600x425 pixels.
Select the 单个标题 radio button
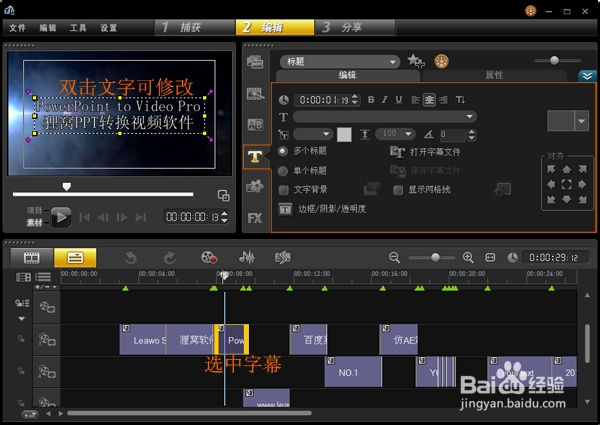(283, 171)
